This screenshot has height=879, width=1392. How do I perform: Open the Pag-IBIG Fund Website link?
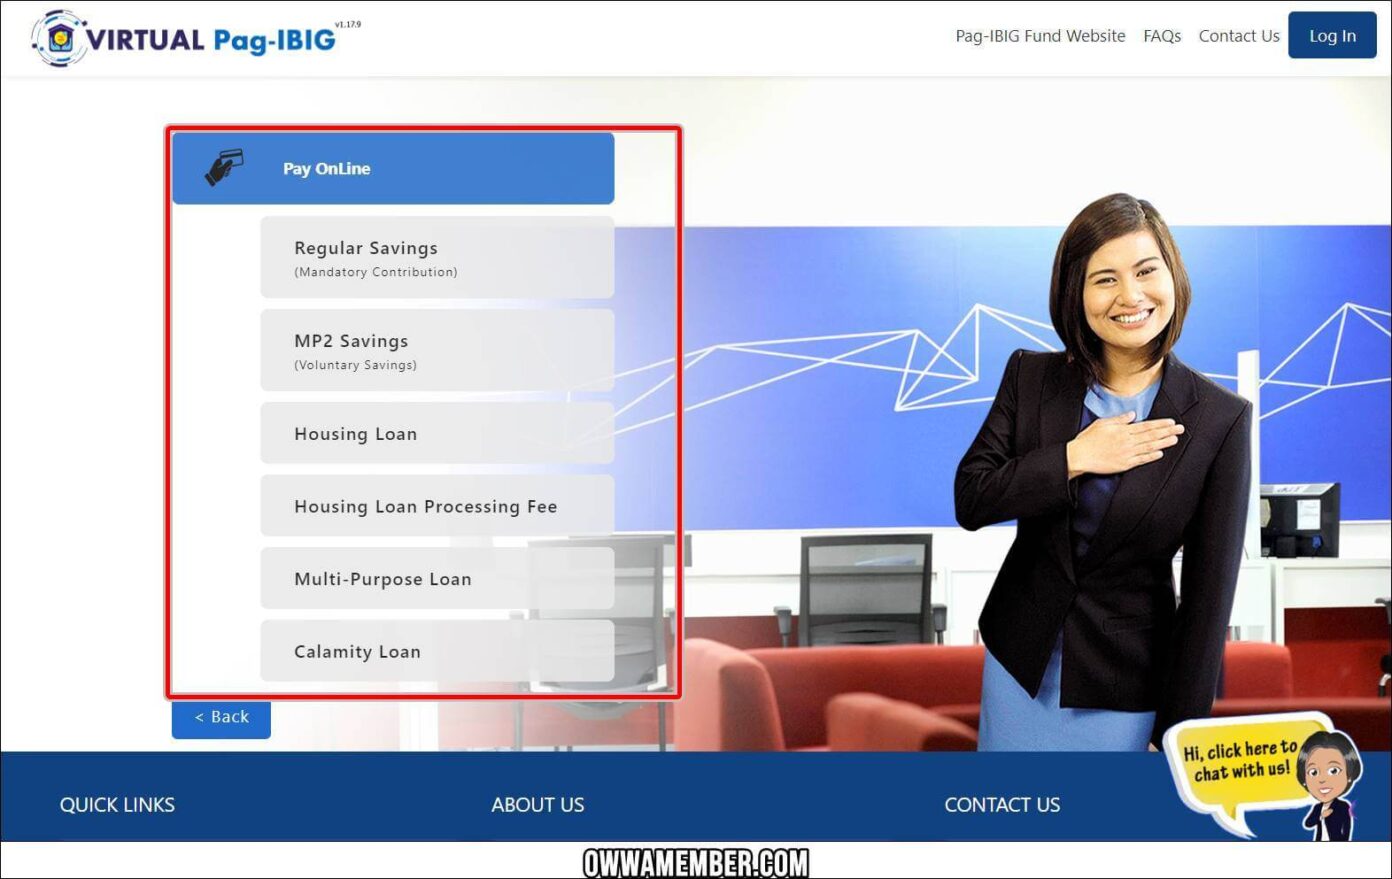click(1040, 36)
